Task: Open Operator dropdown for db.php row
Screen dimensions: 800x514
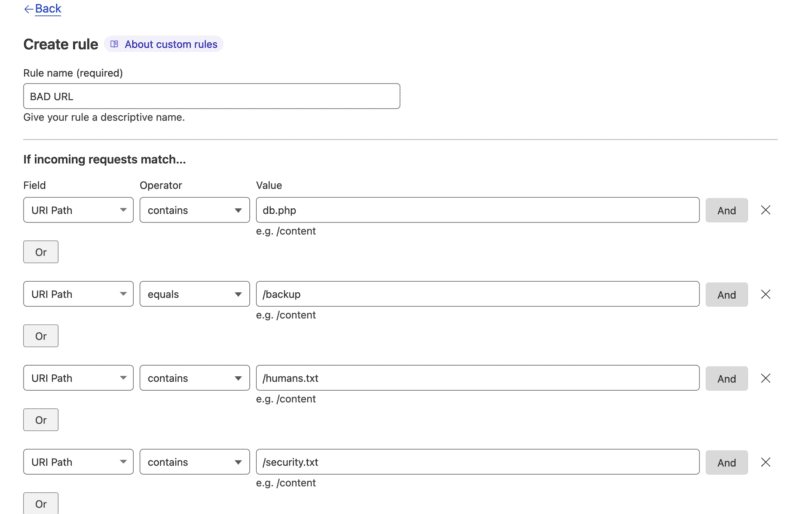Action: 194,210
